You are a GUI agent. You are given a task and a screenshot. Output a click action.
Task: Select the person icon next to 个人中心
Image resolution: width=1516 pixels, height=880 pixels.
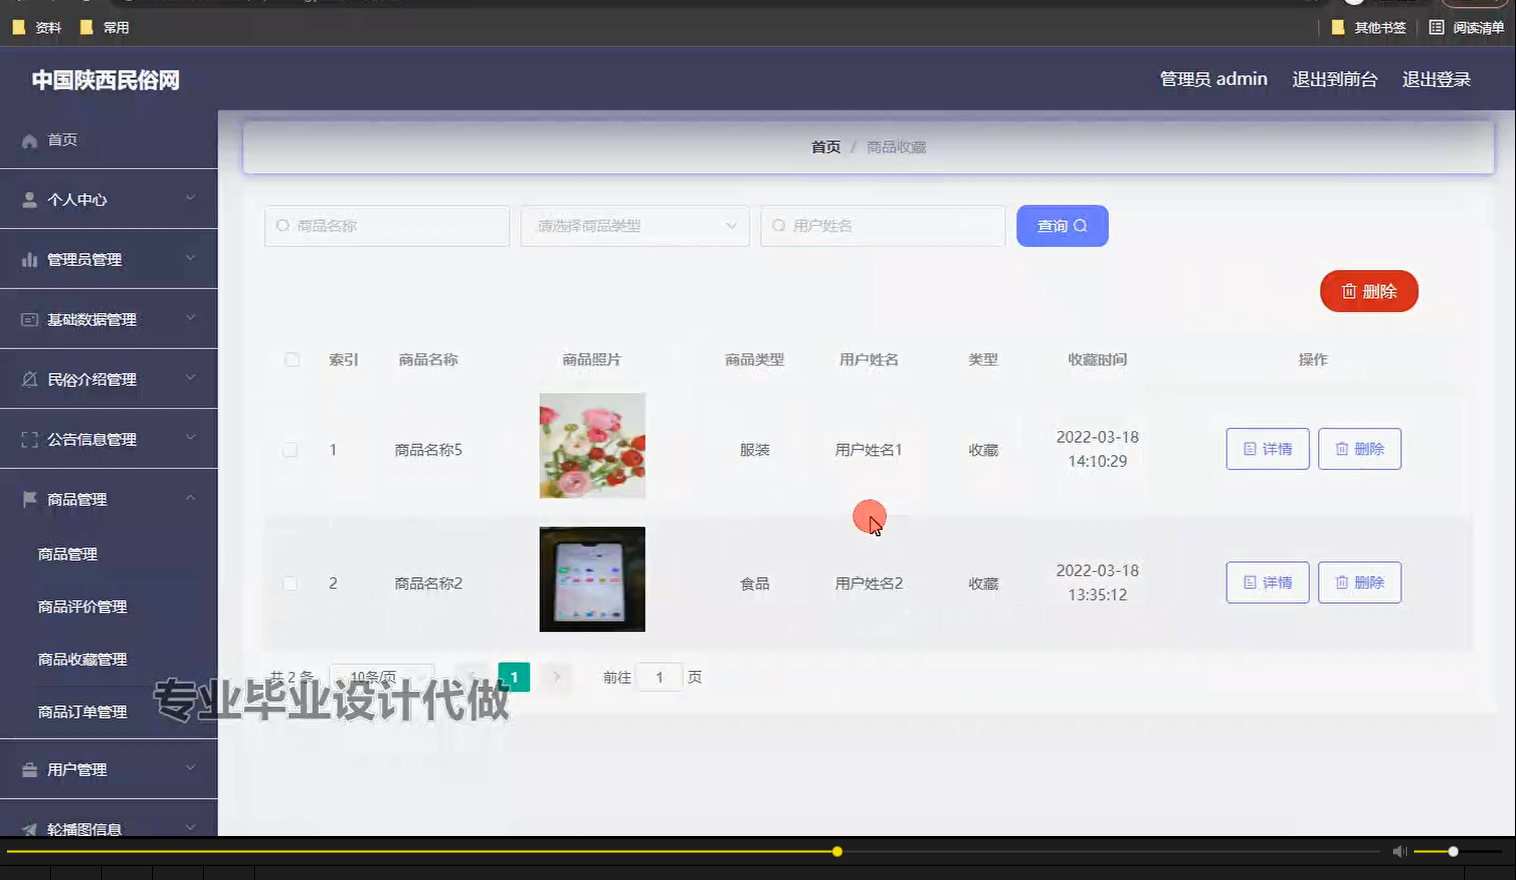point(28,198)
